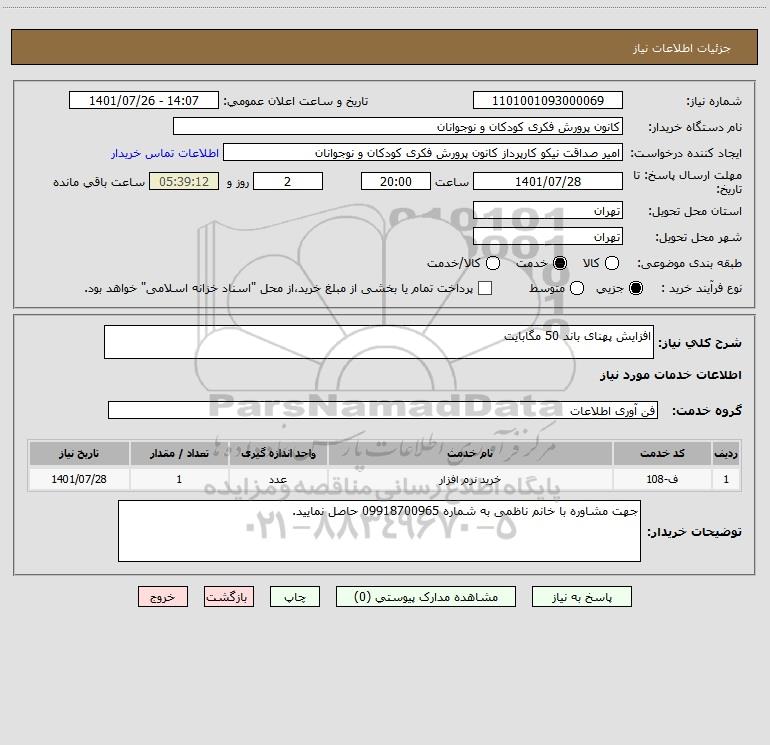Click the خروج exit button
The height and width of the screenshot is (745, 770).
163,597
